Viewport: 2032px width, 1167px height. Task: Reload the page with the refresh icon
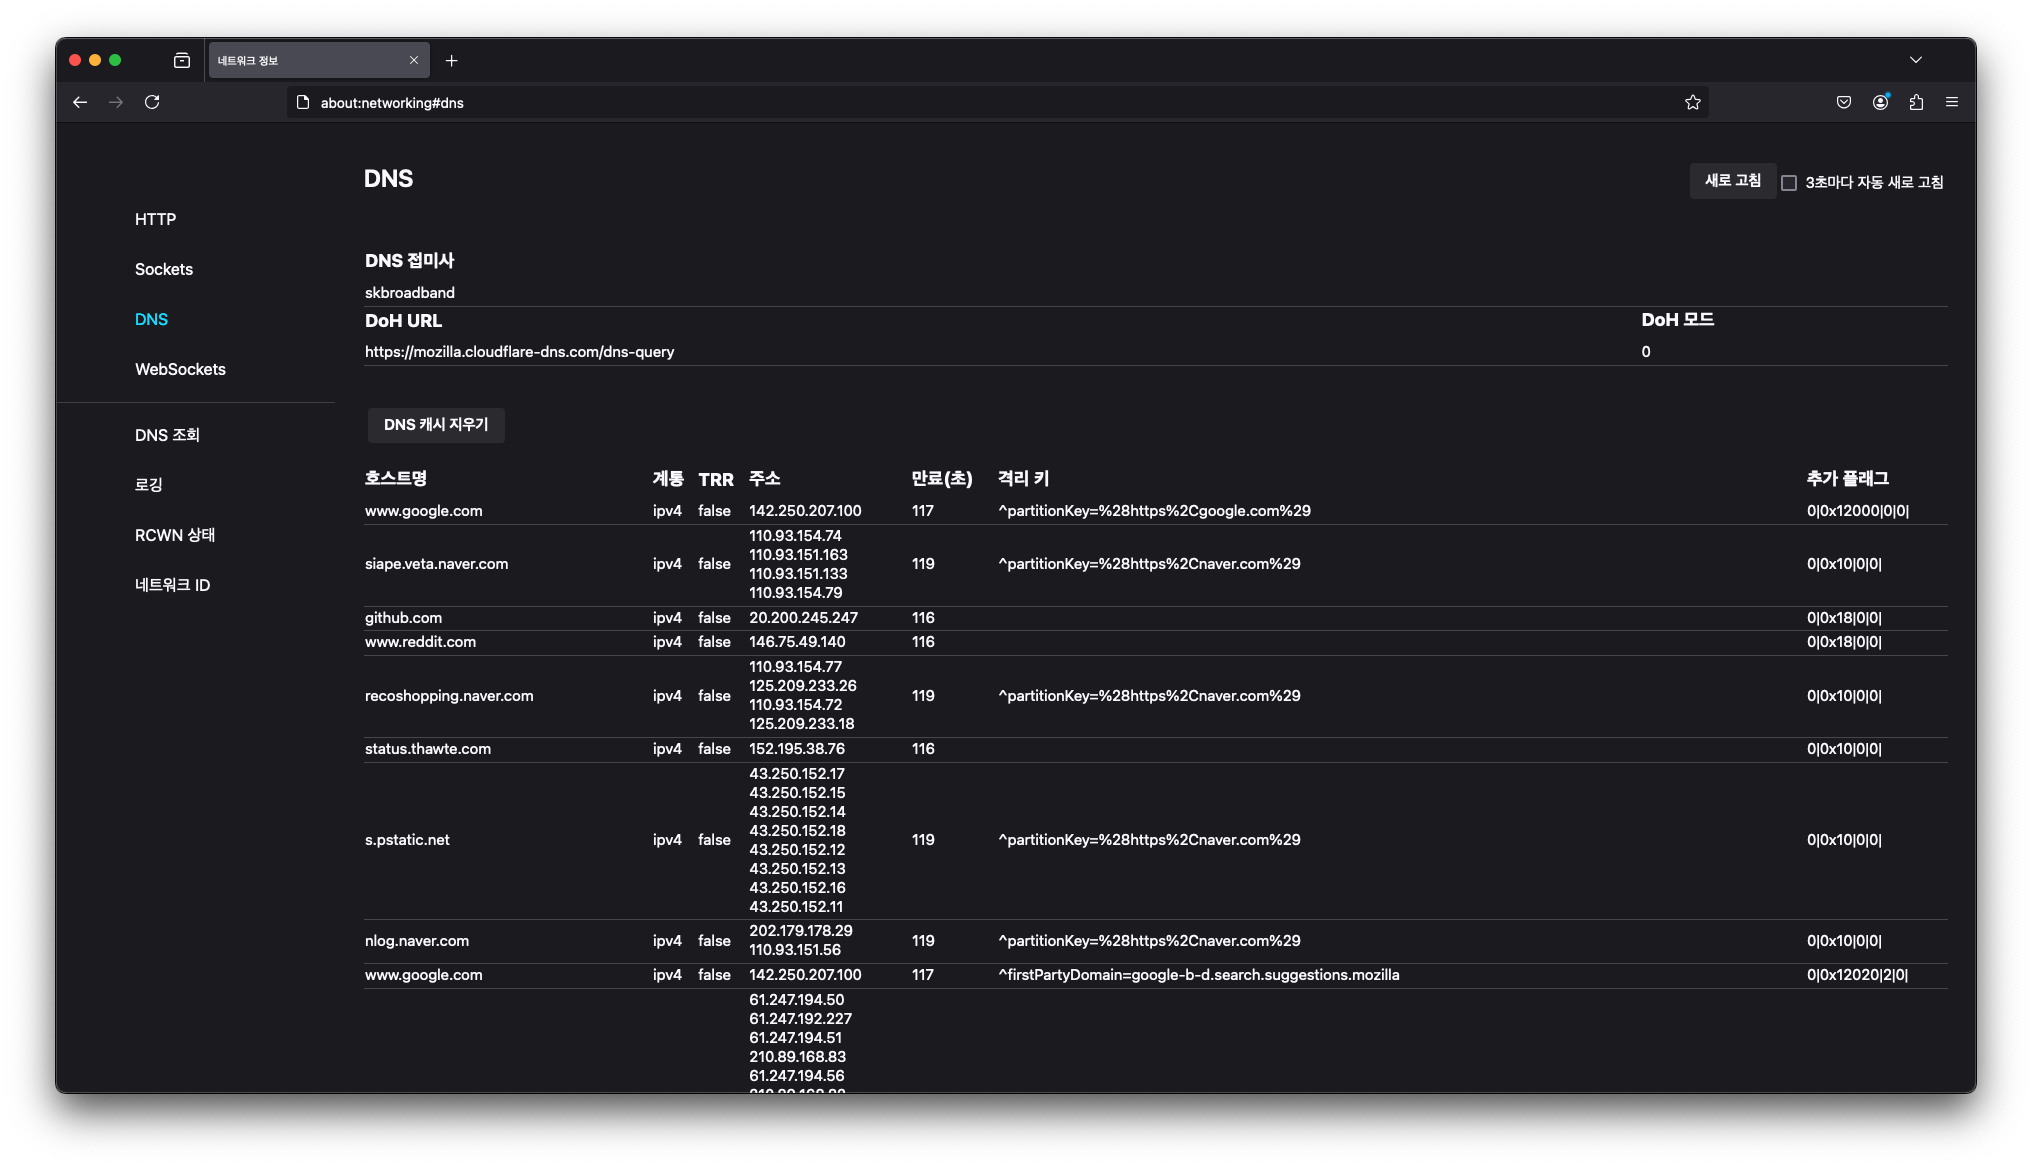click(152, 102)
